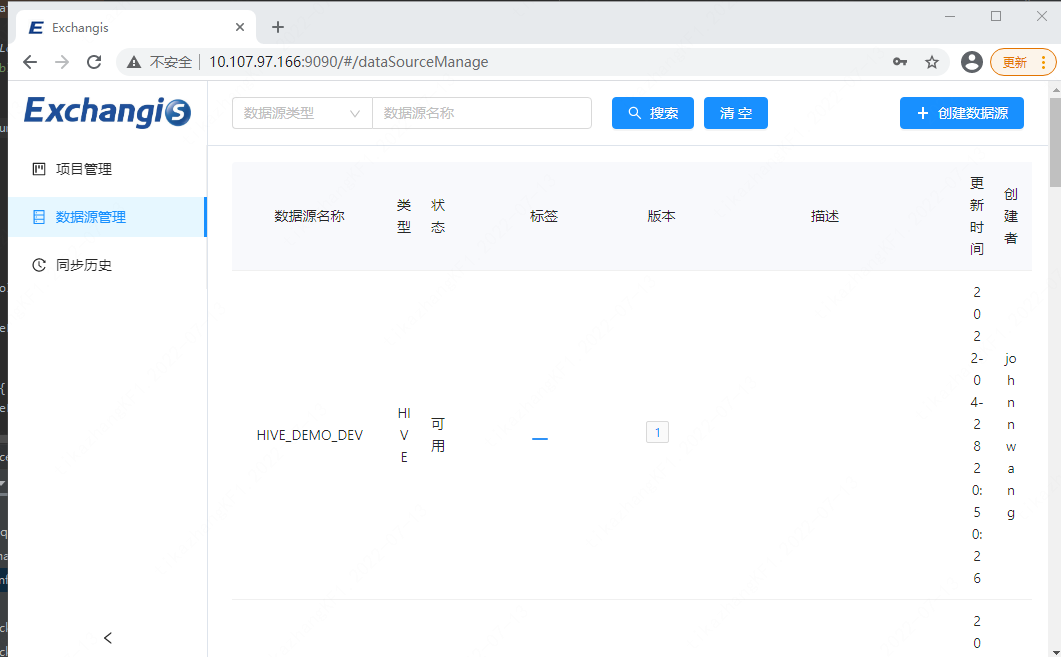Click the Chrome profile avatar icon
This screenshot has width=1061, height=657.
971,61
